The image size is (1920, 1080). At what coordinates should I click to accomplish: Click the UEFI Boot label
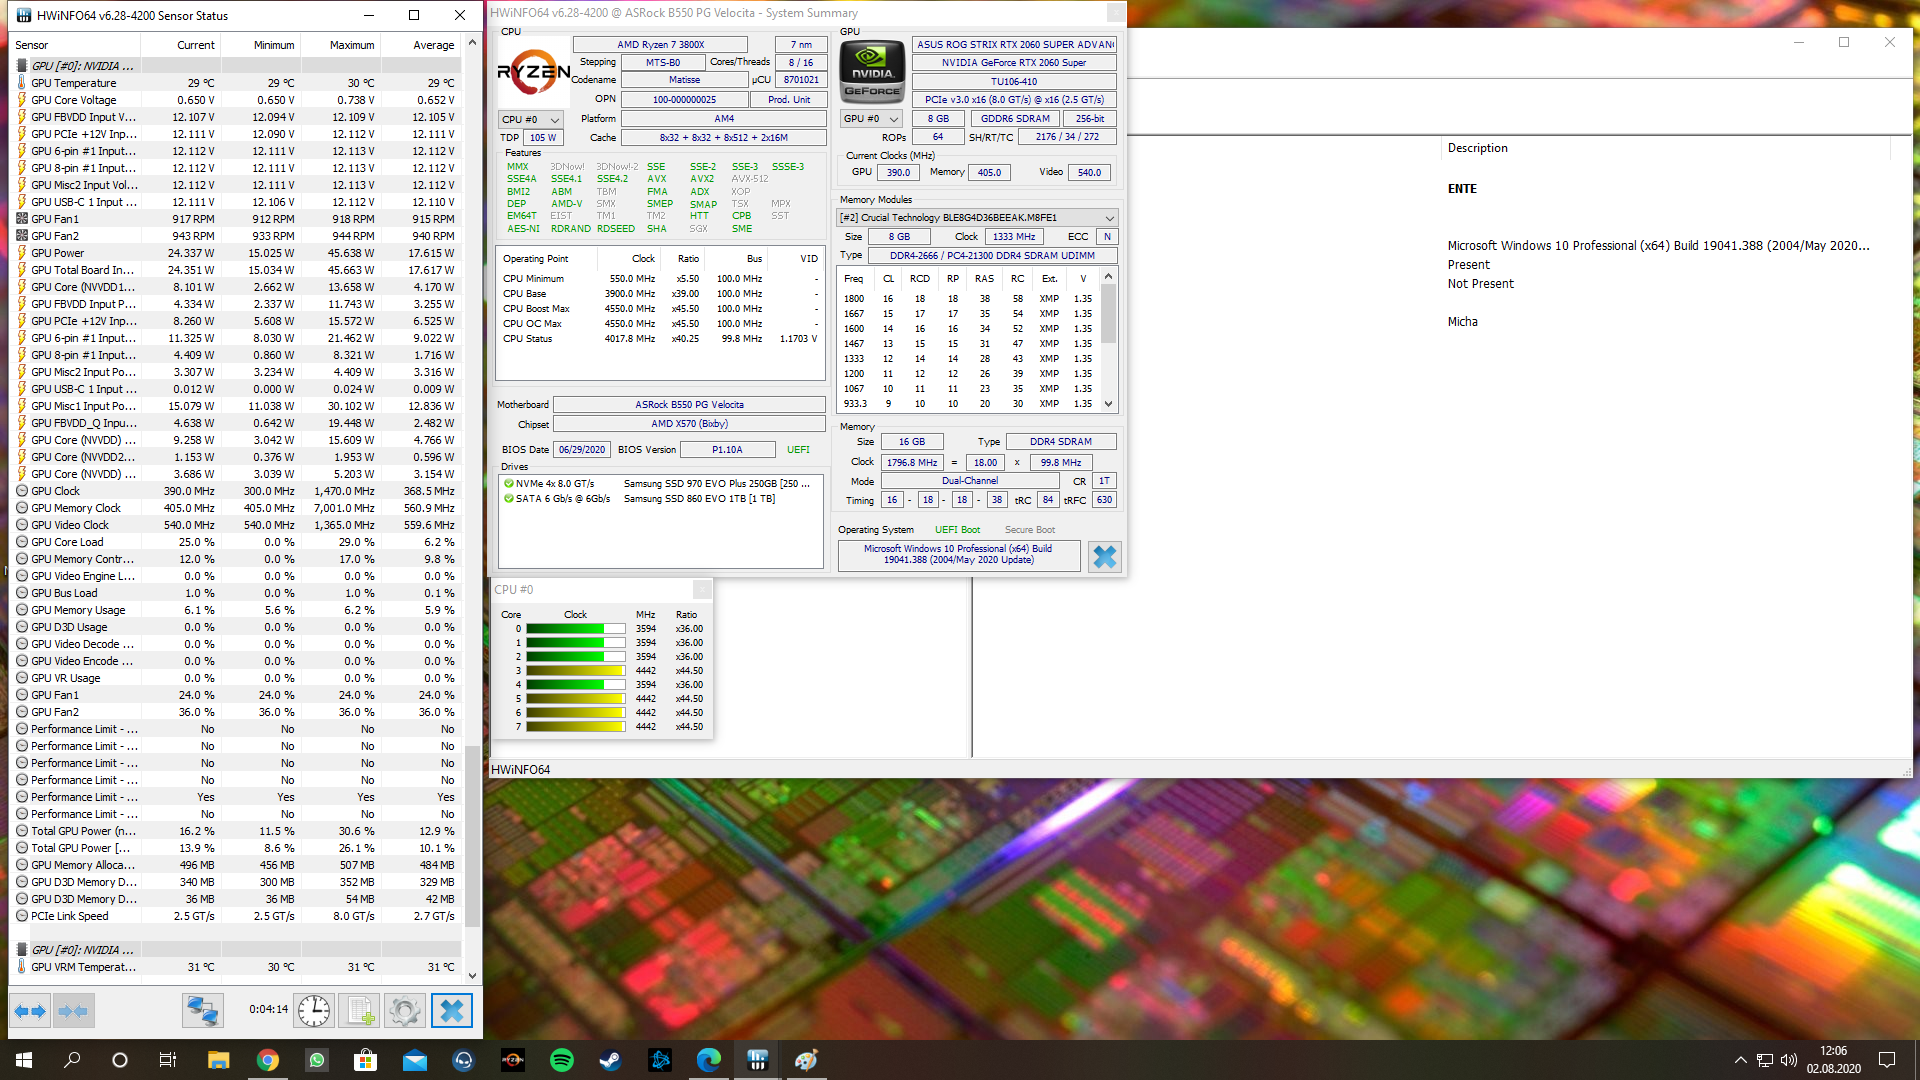[957, 530]
